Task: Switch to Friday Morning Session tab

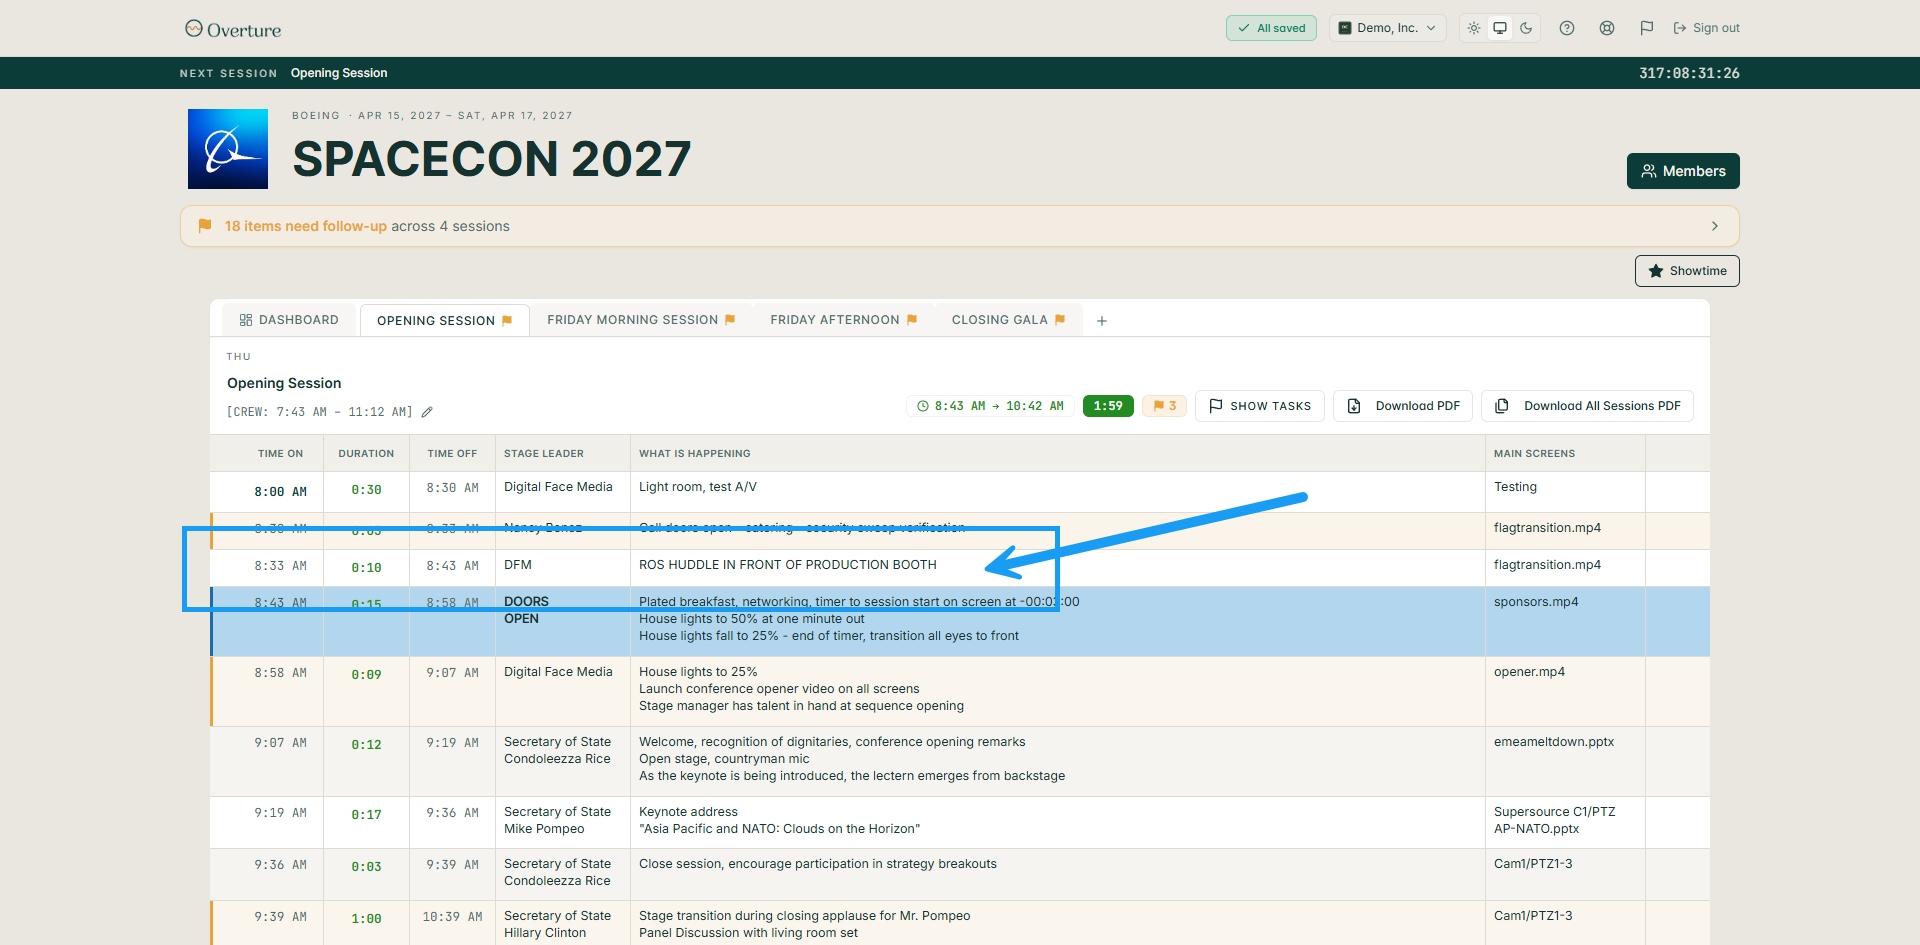Action: tap(641, 320)
